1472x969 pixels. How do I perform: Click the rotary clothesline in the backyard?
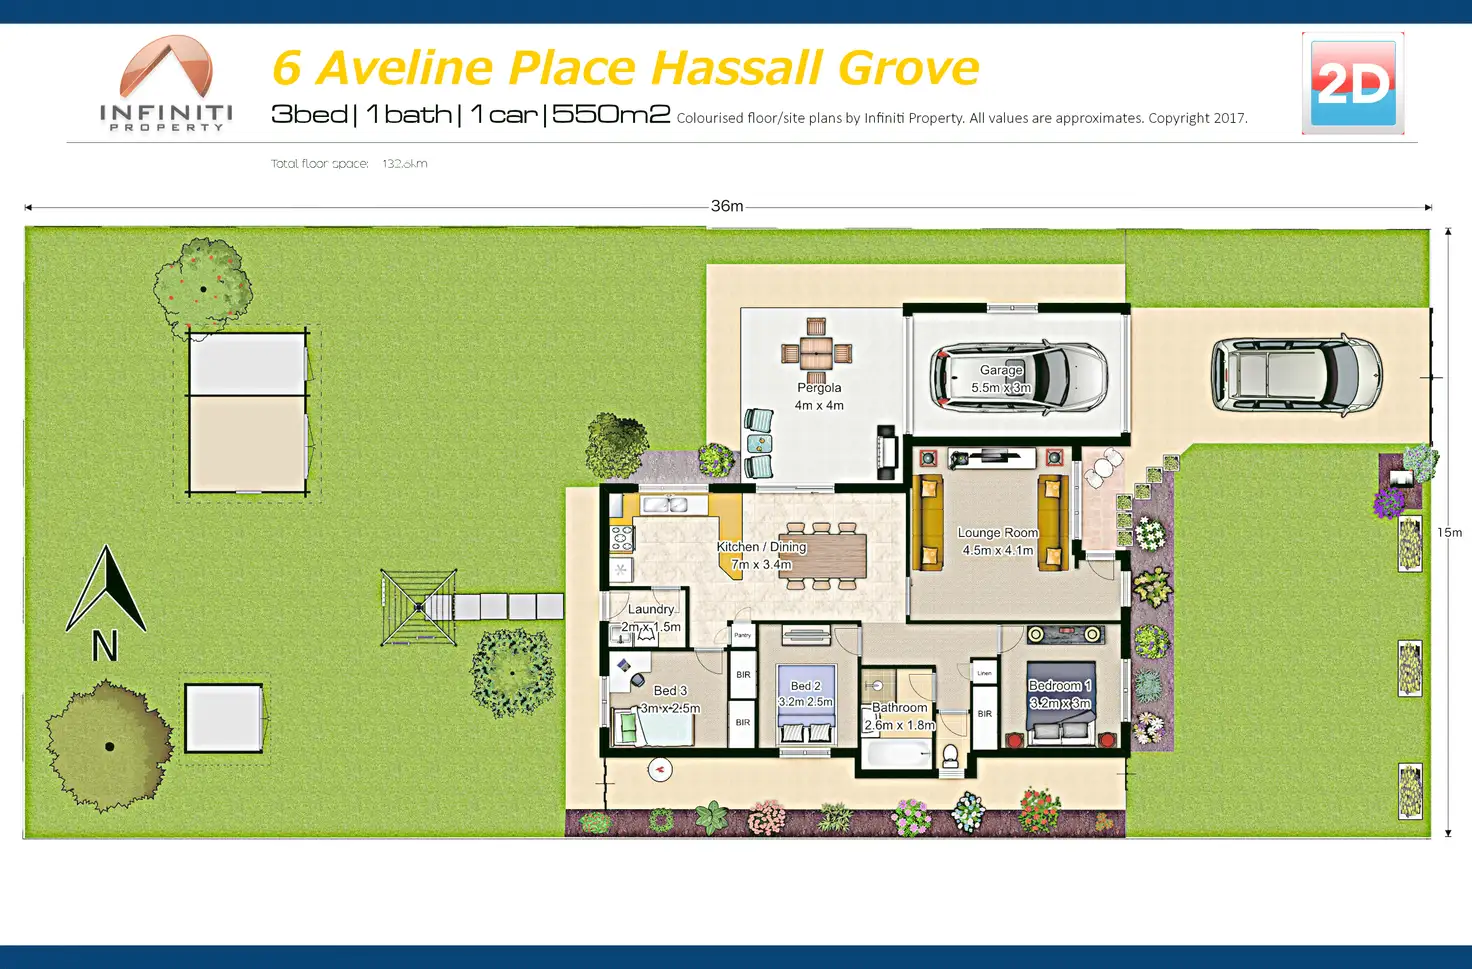[x=418, y=607]
